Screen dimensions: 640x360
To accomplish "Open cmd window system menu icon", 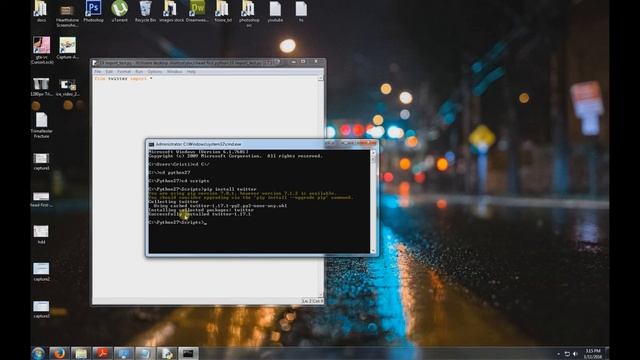I will 151,144.
